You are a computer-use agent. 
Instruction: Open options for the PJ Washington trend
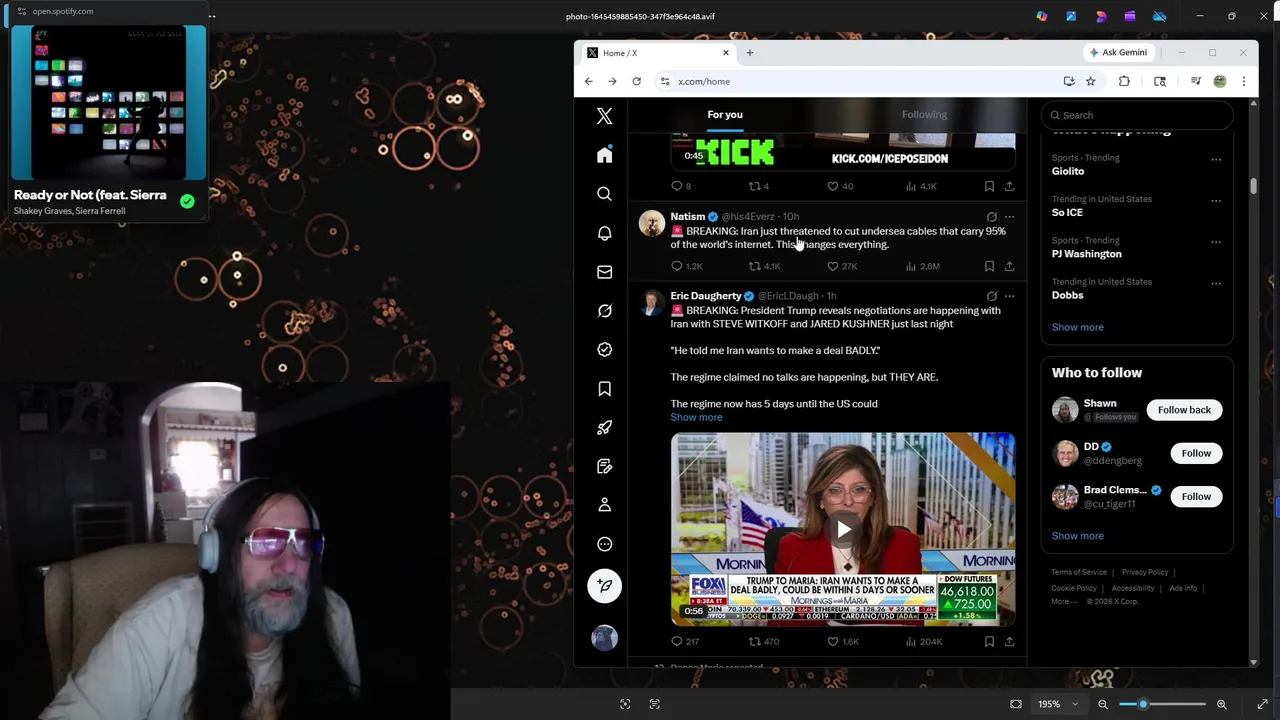coord(1216,241)
